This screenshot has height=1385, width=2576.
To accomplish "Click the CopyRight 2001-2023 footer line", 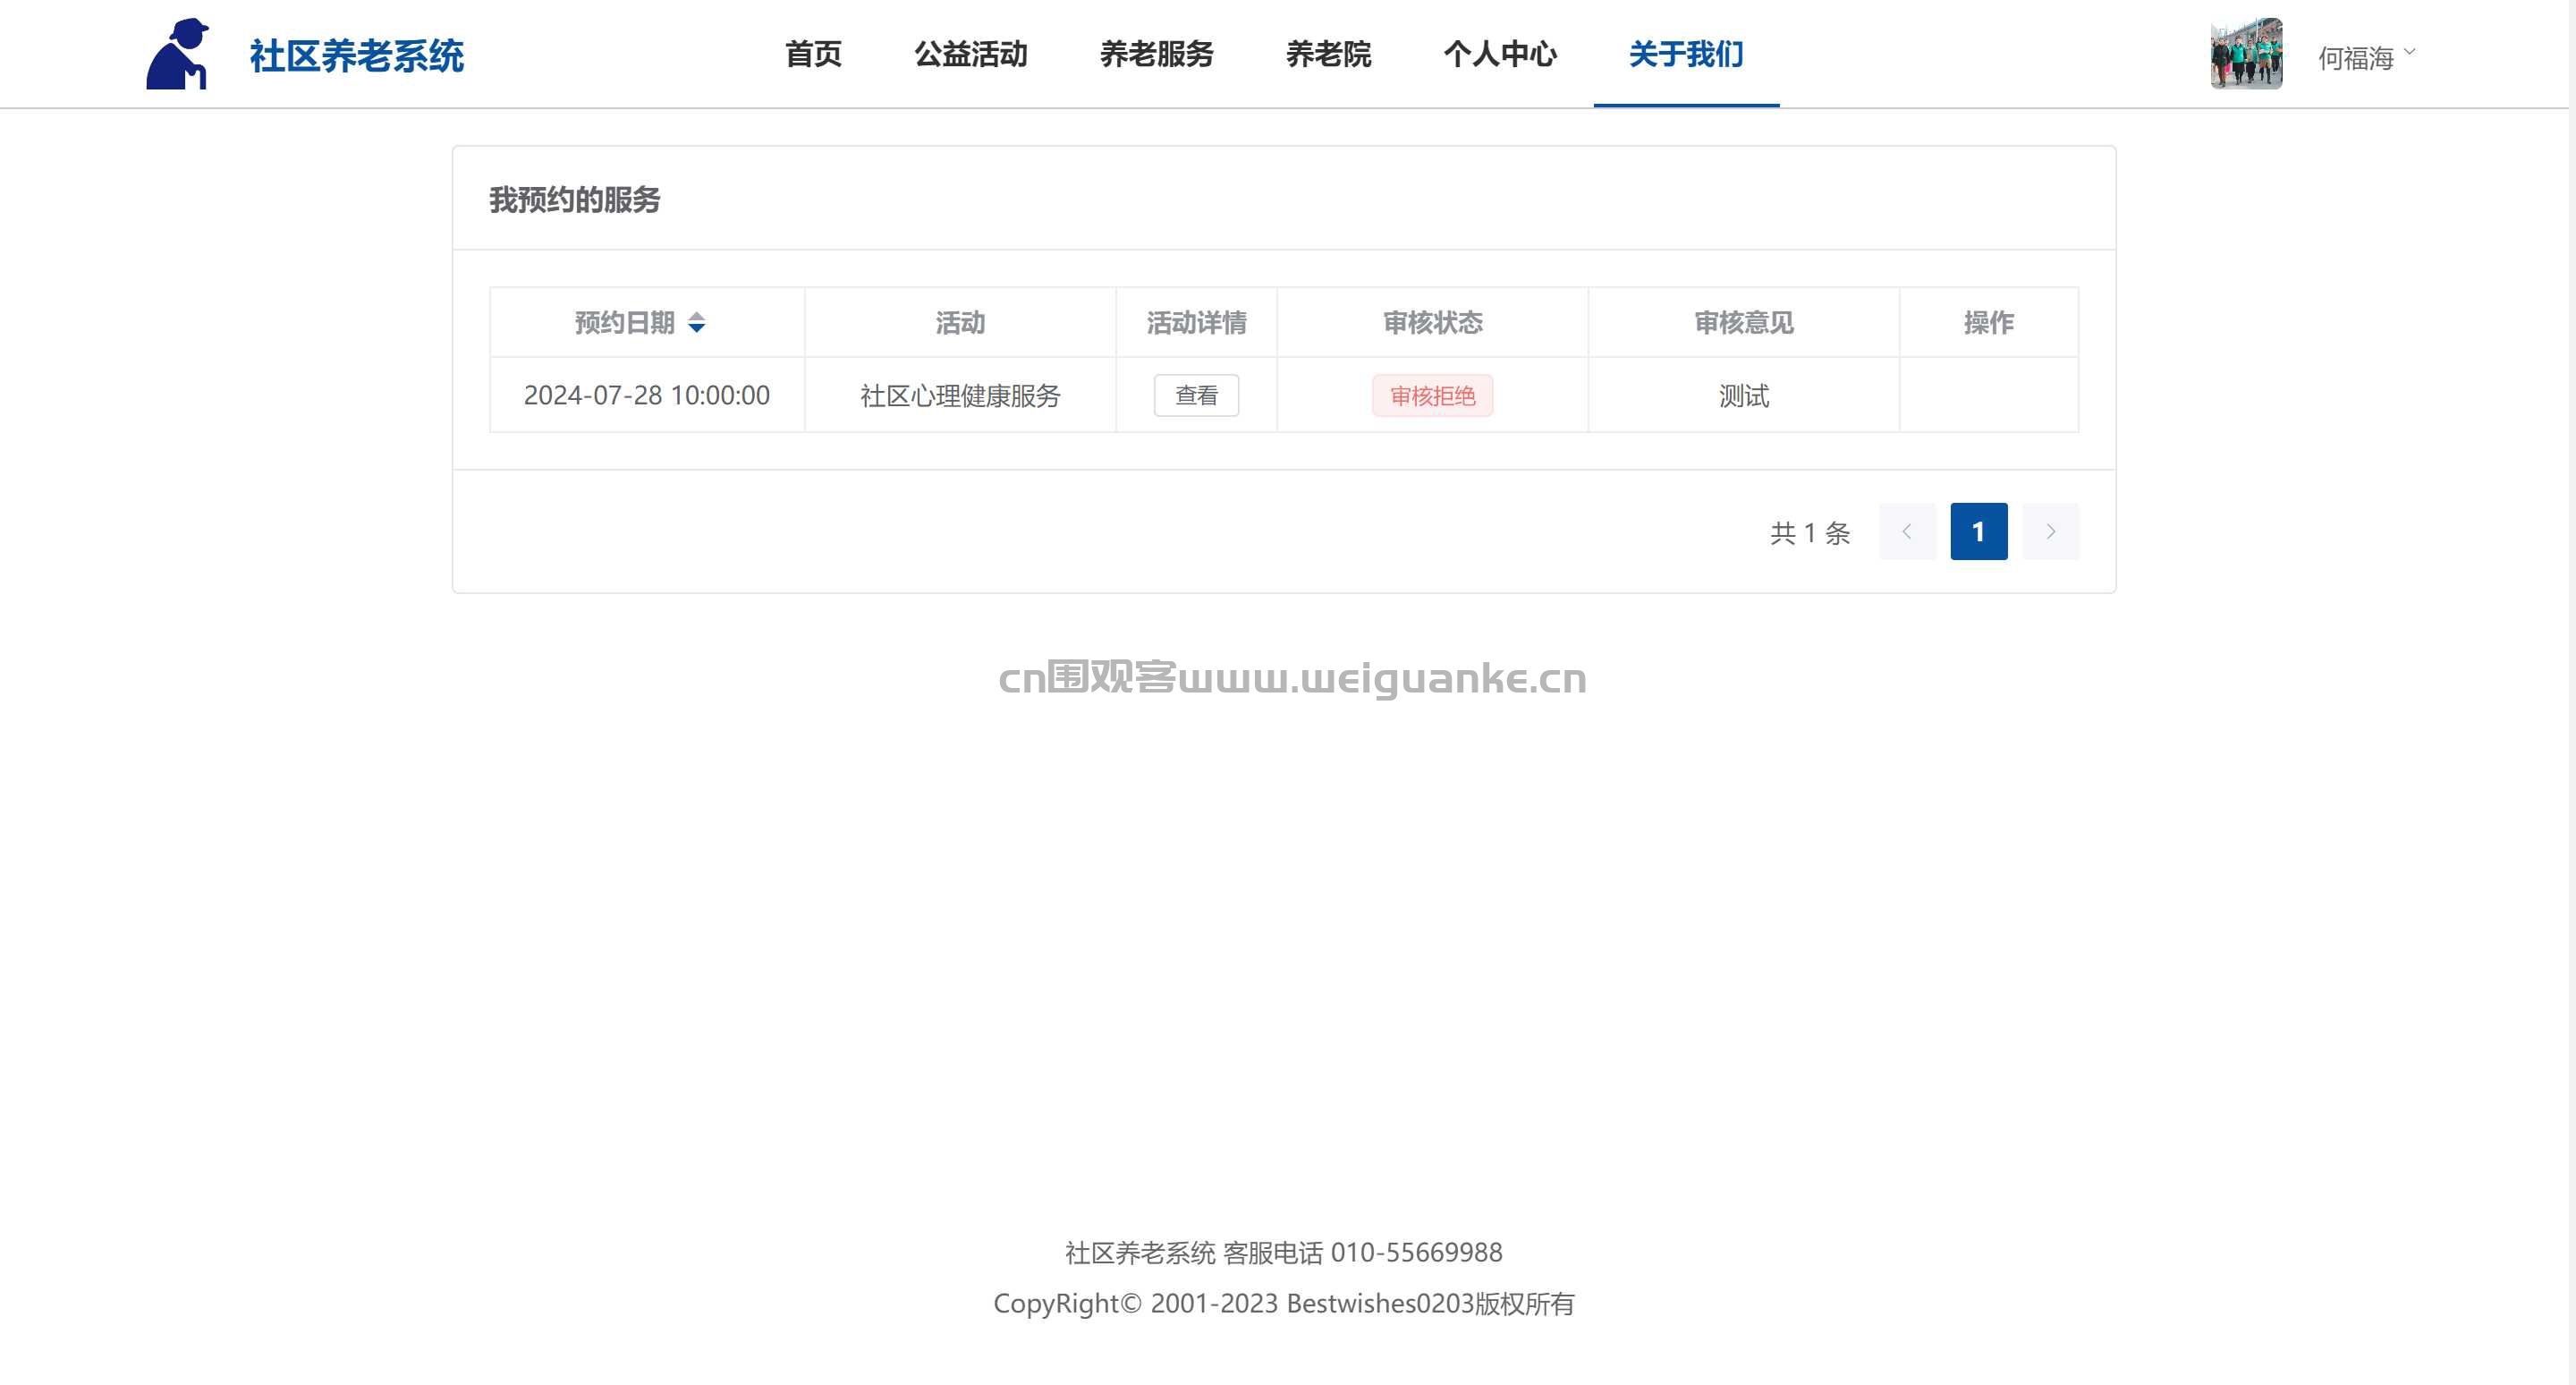I will (1284, 1303).
